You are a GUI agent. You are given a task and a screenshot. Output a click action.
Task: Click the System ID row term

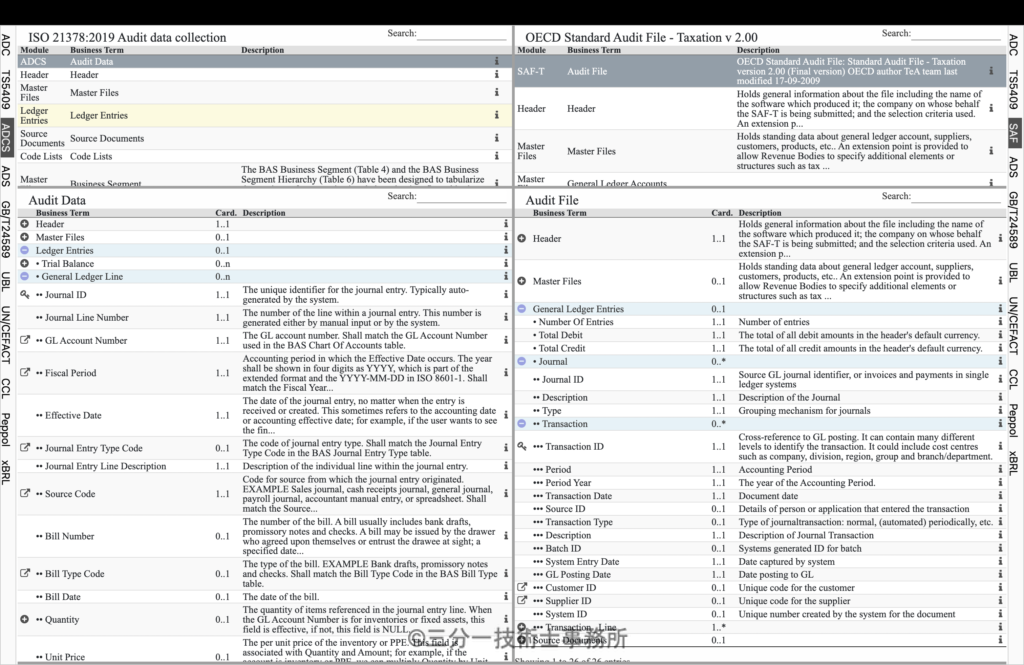566,614
